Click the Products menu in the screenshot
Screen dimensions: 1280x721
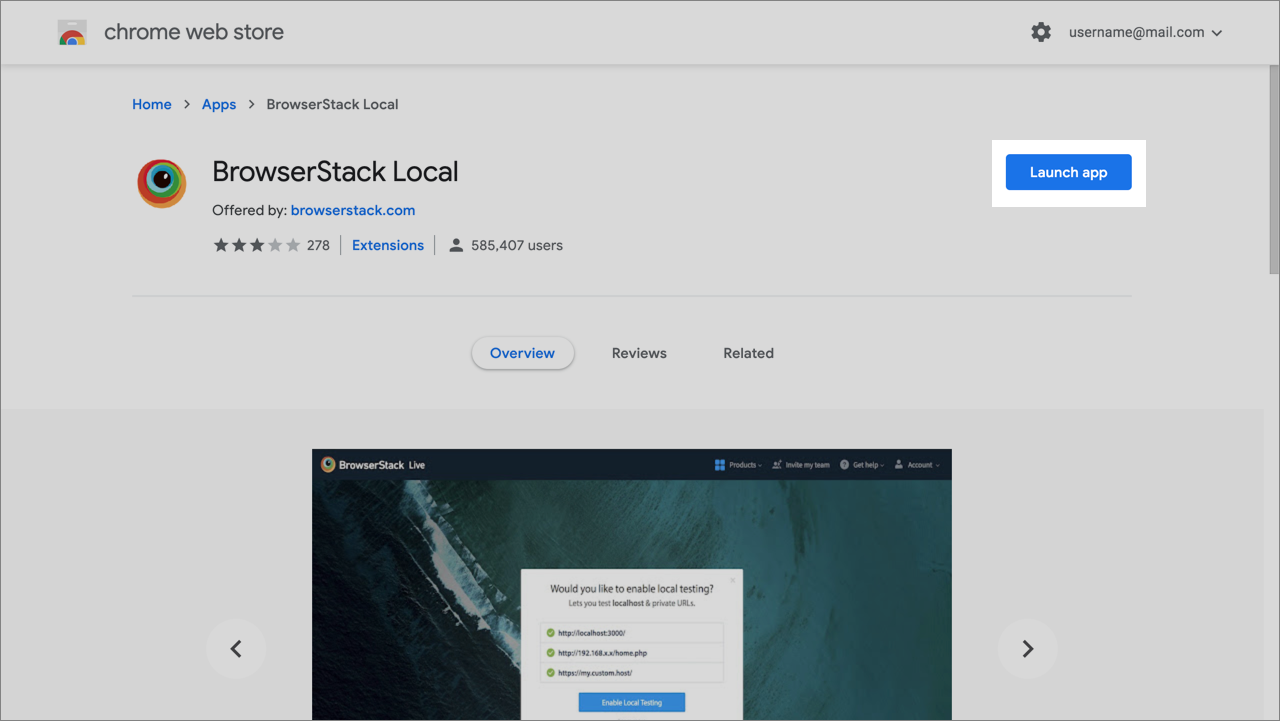[738, 465]
